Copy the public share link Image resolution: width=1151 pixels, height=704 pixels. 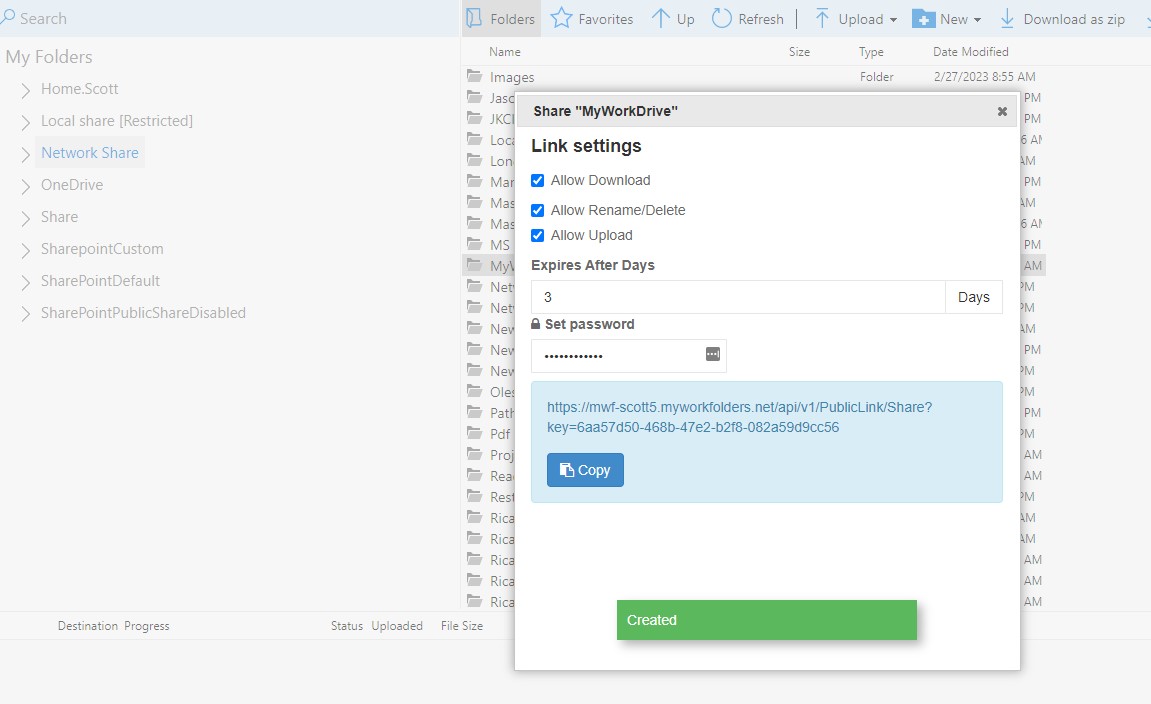point(585,470)
